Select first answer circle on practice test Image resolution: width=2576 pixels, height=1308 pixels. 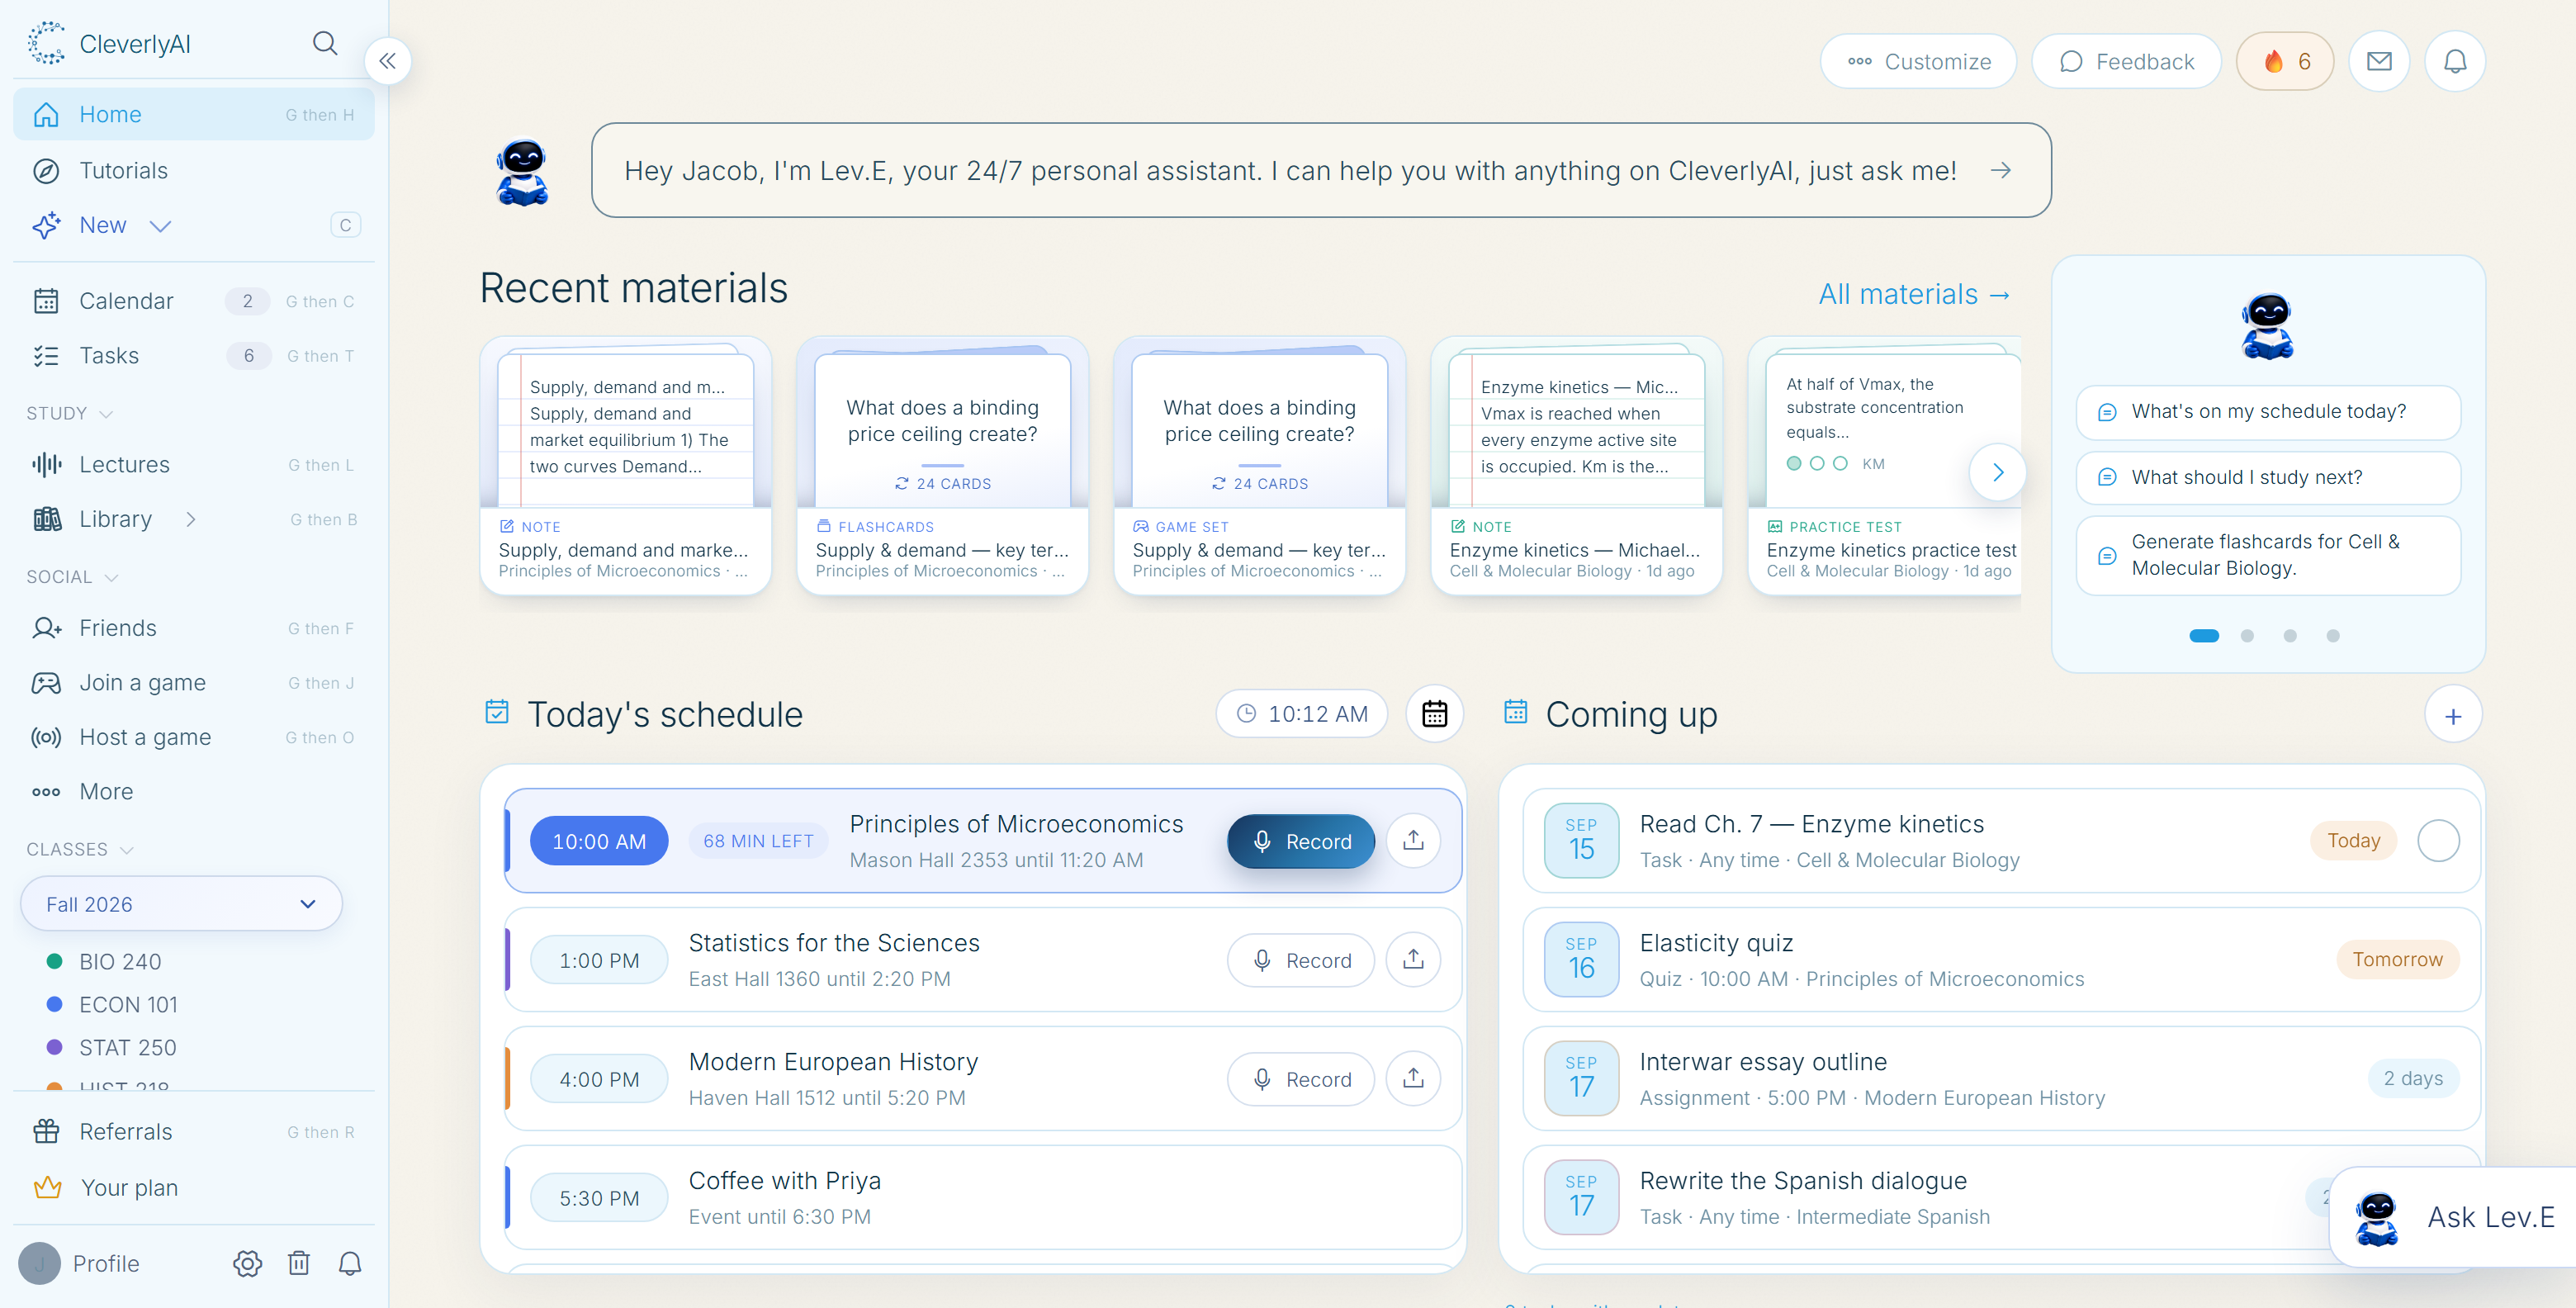1793,463
